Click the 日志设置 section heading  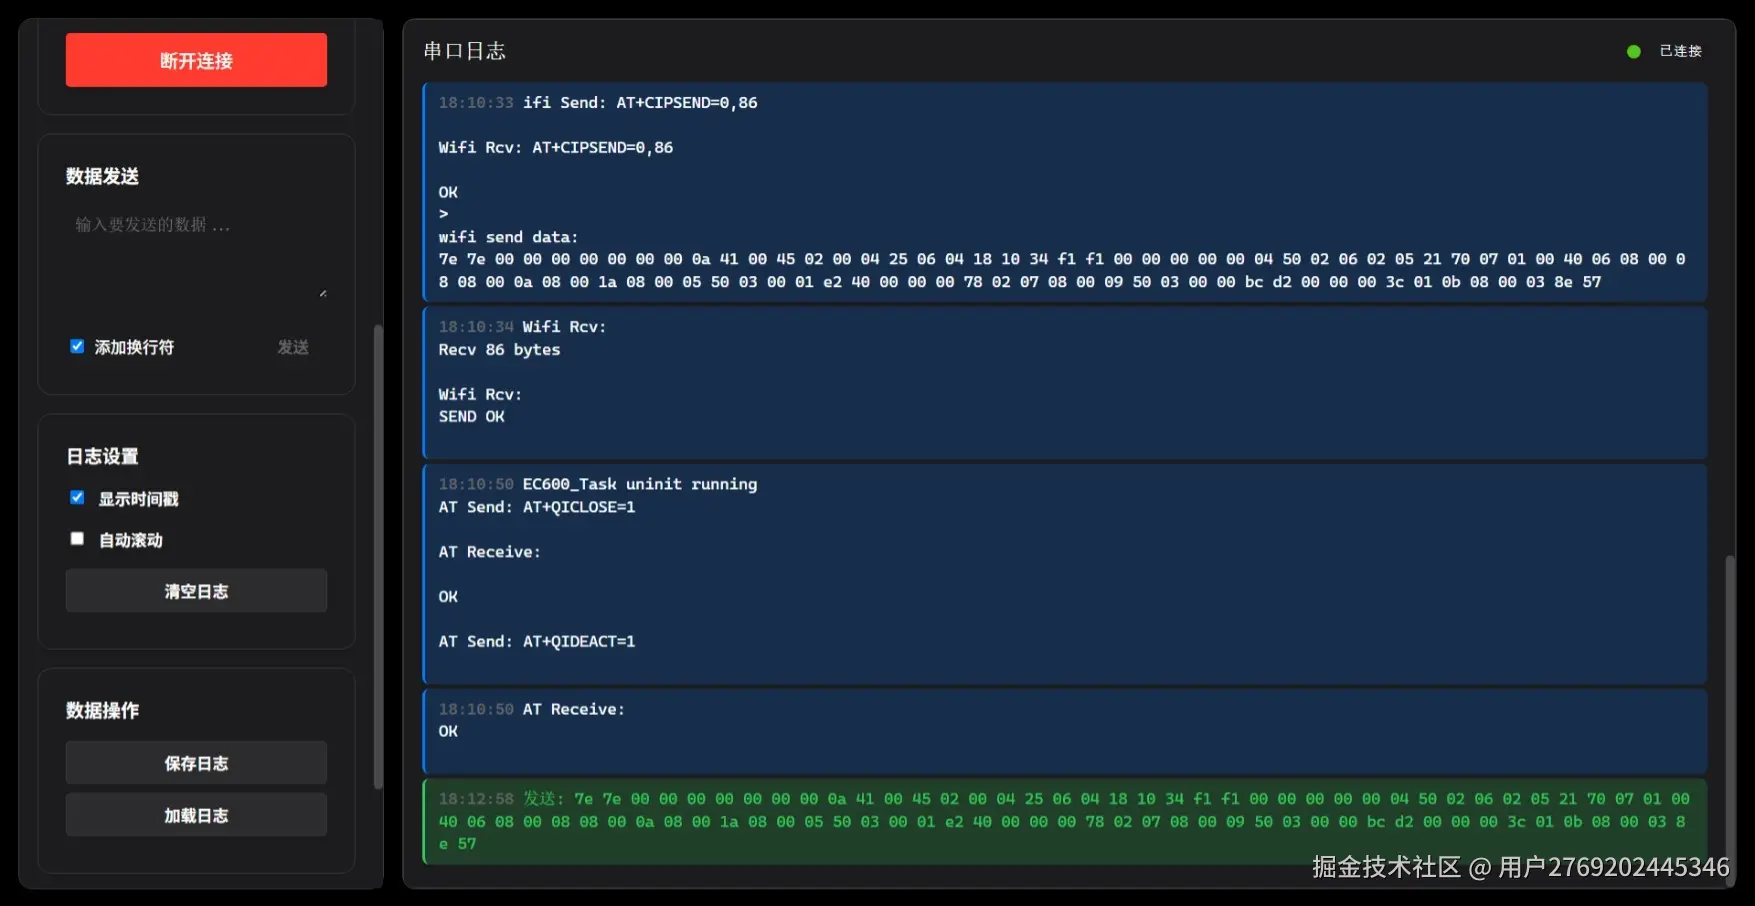pyautogui.click(x=103, y=456)
